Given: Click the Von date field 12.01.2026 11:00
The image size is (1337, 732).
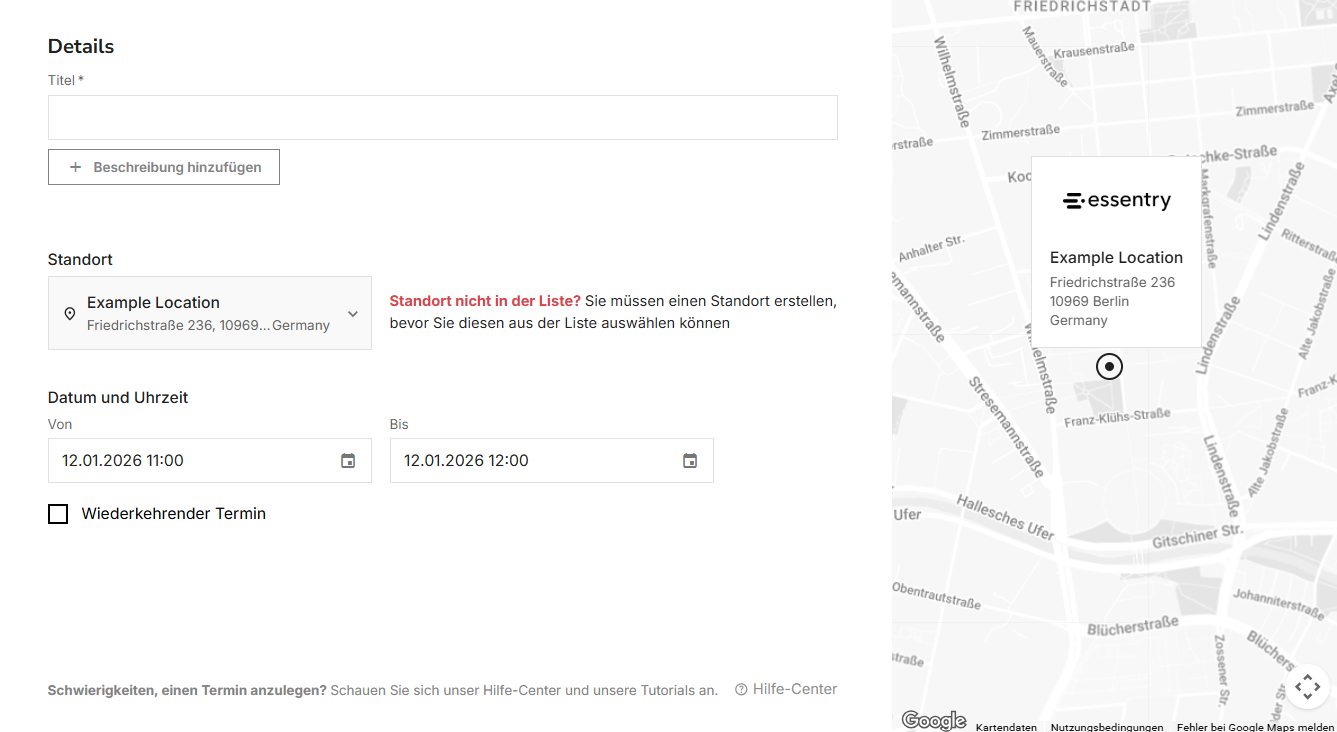Looking at the screenshot, I should click(x=210, y=460).
